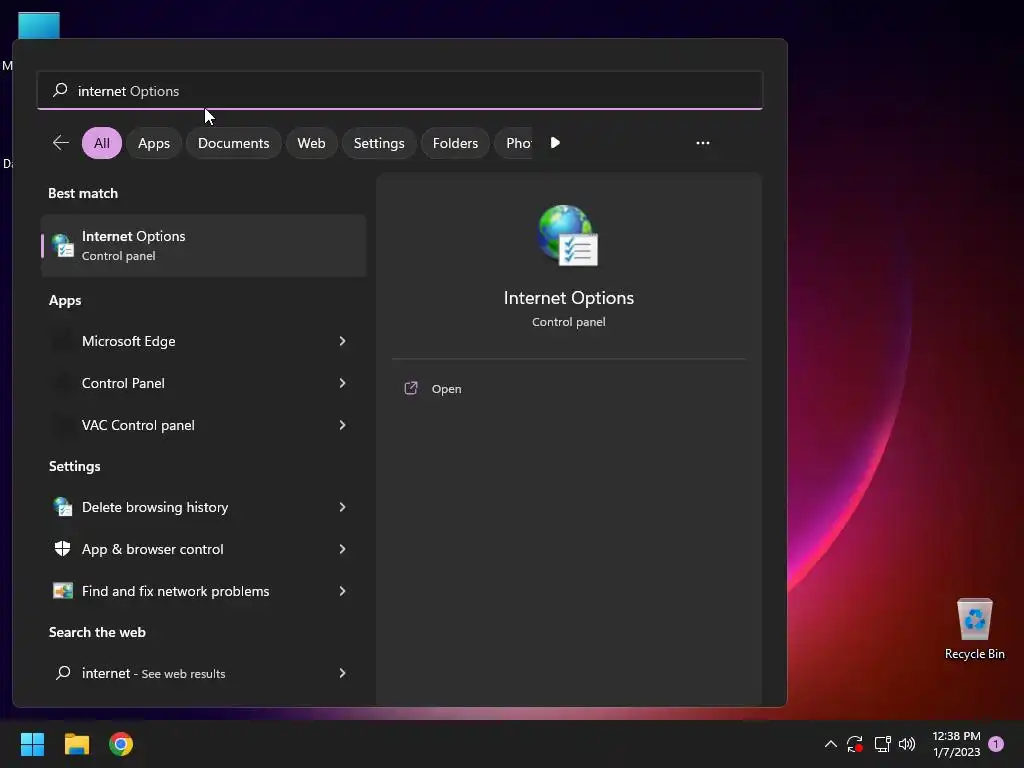1024x768 pixels.
Task: Click the Apps section heading in results
Action: (65, 300)
